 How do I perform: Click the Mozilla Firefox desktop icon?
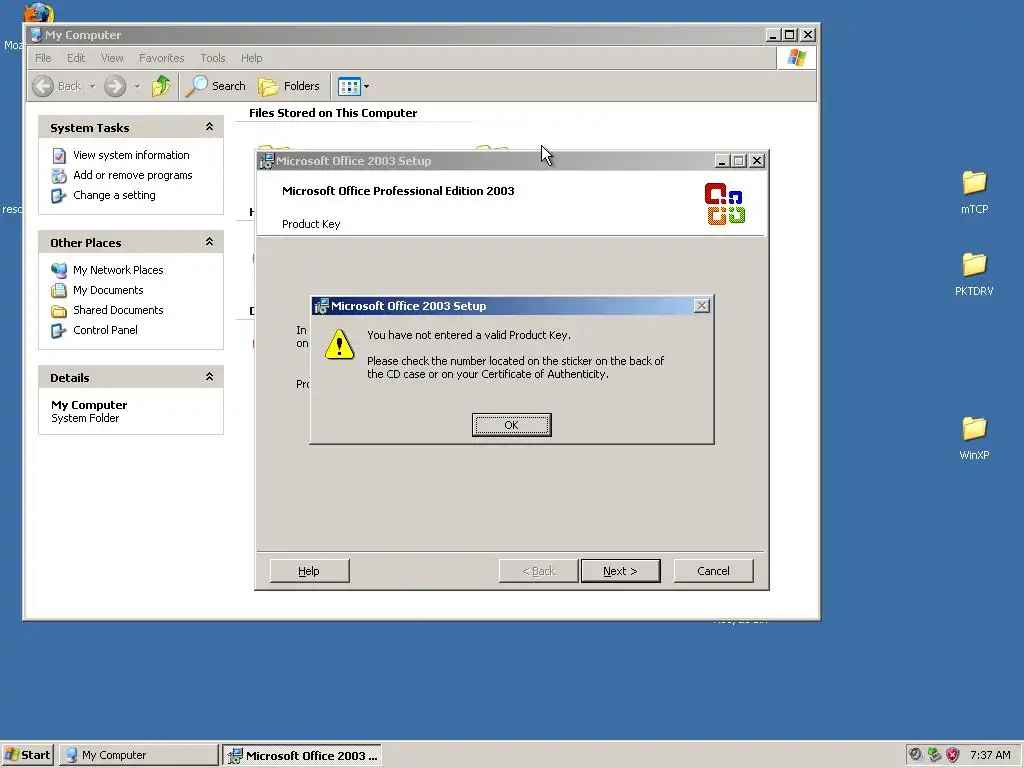click(37, 13)
